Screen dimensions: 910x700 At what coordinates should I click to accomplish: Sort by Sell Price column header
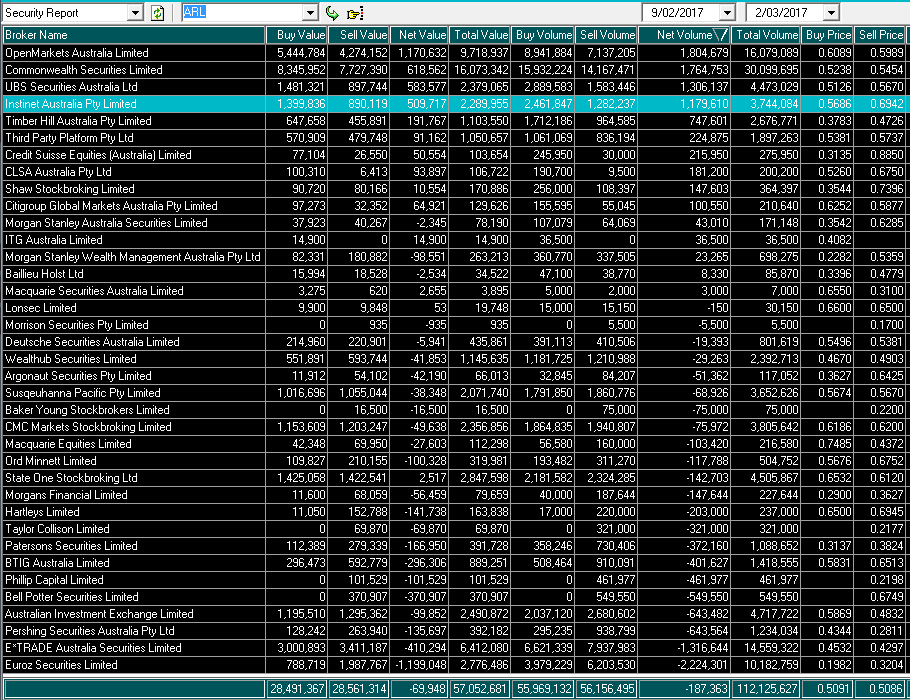880,35
